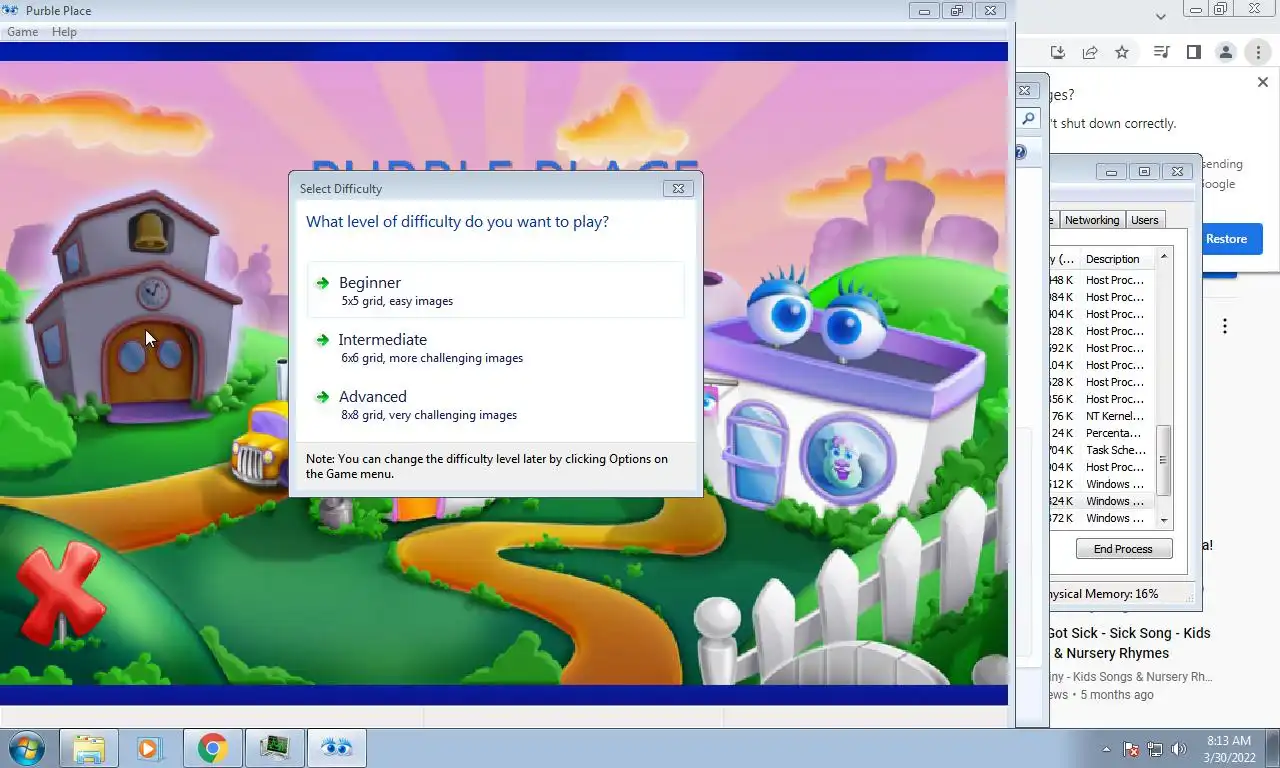Open the Help menu in Purble Place
The height and width of the screenshot is (768, 1280).
pos(64,32)
